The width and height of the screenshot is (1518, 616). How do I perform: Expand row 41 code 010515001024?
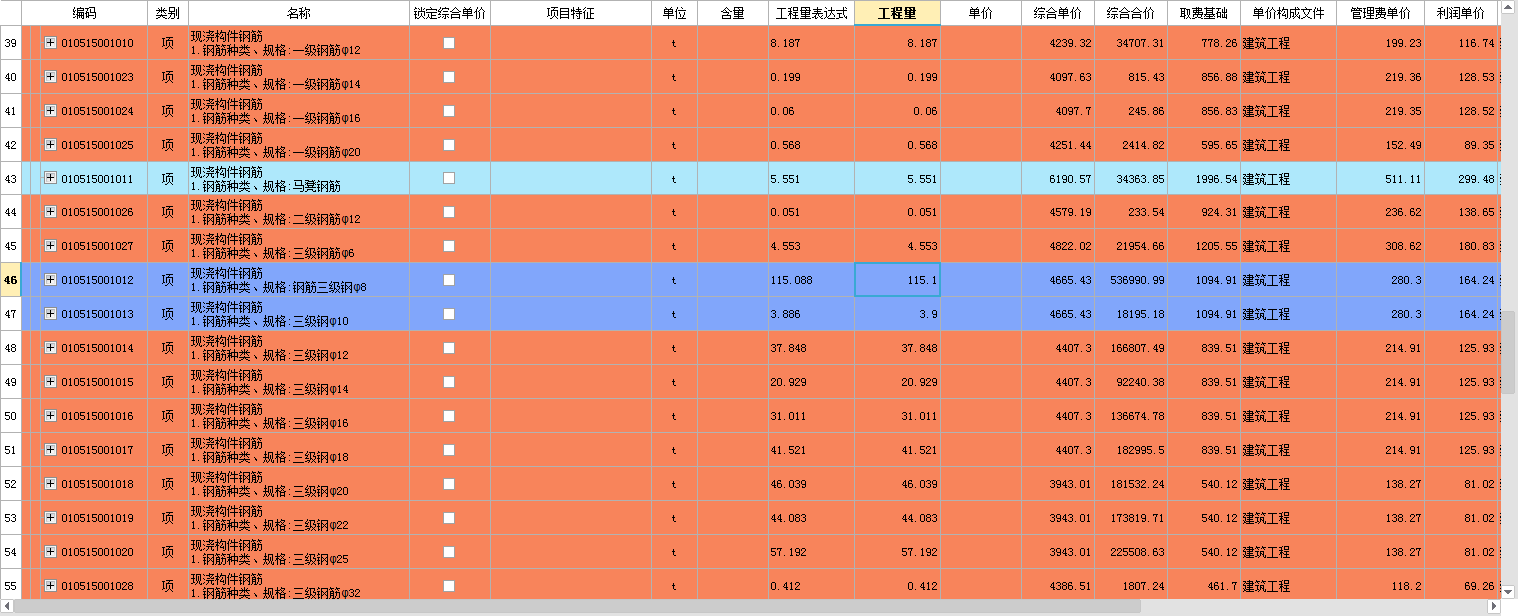click(x=50, y=111)
